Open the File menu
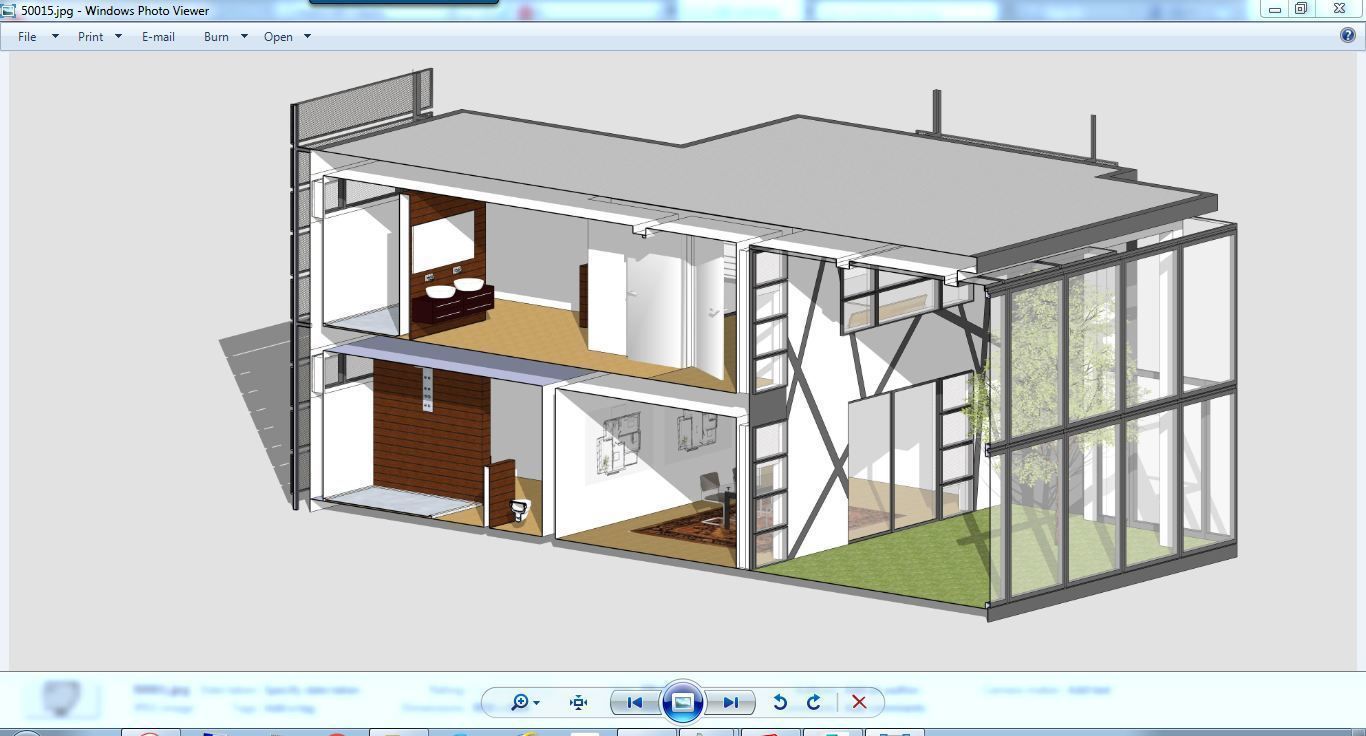Image resolution: width=1366 pixels, height=736 pixels. pos(27,36)
